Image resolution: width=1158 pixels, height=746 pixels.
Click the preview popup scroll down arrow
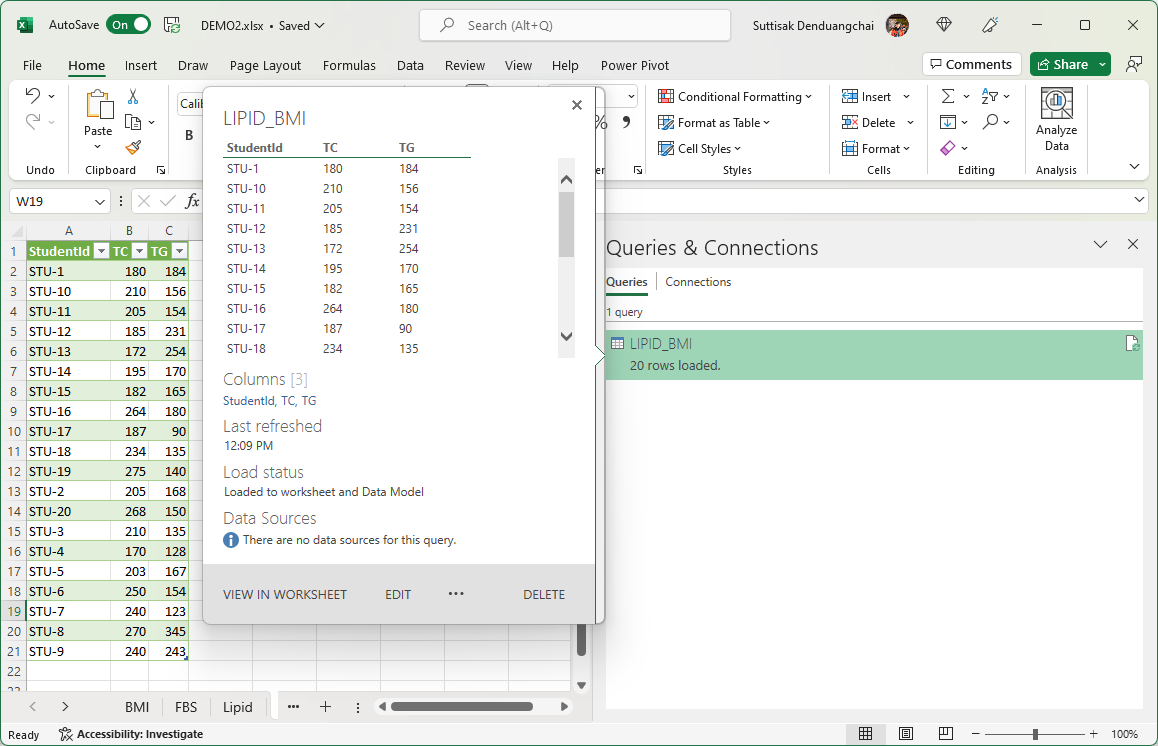(x=566, y=336)
